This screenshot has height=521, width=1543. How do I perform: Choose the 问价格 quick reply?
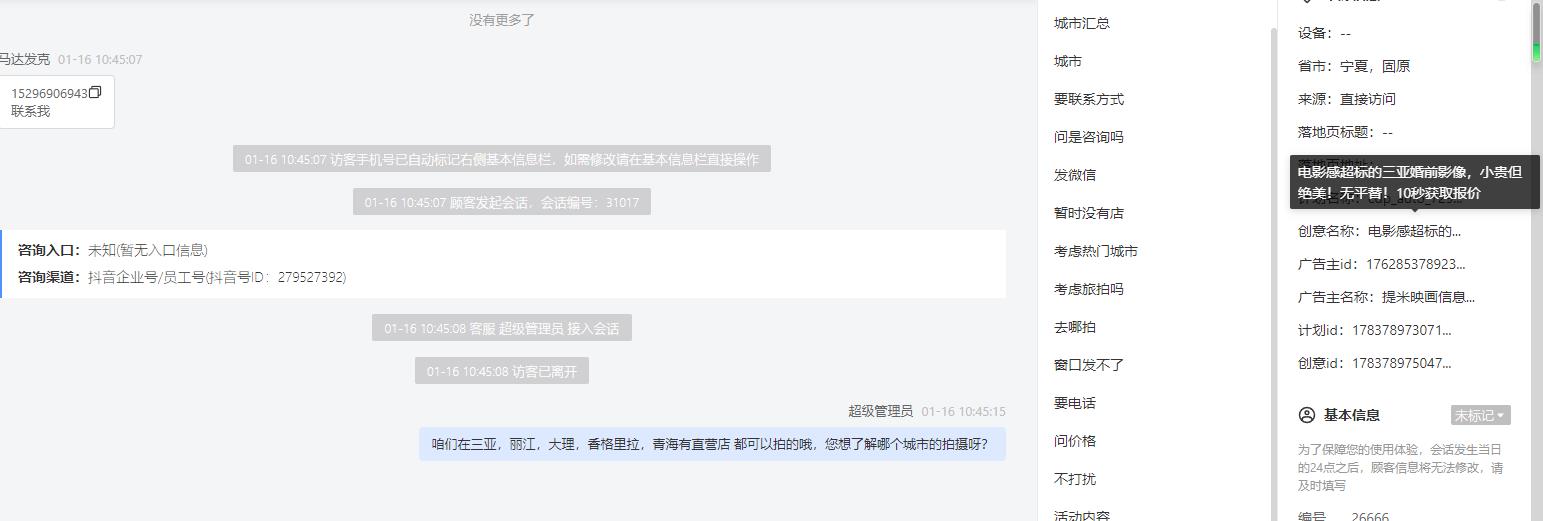(x=1074, y=441)
